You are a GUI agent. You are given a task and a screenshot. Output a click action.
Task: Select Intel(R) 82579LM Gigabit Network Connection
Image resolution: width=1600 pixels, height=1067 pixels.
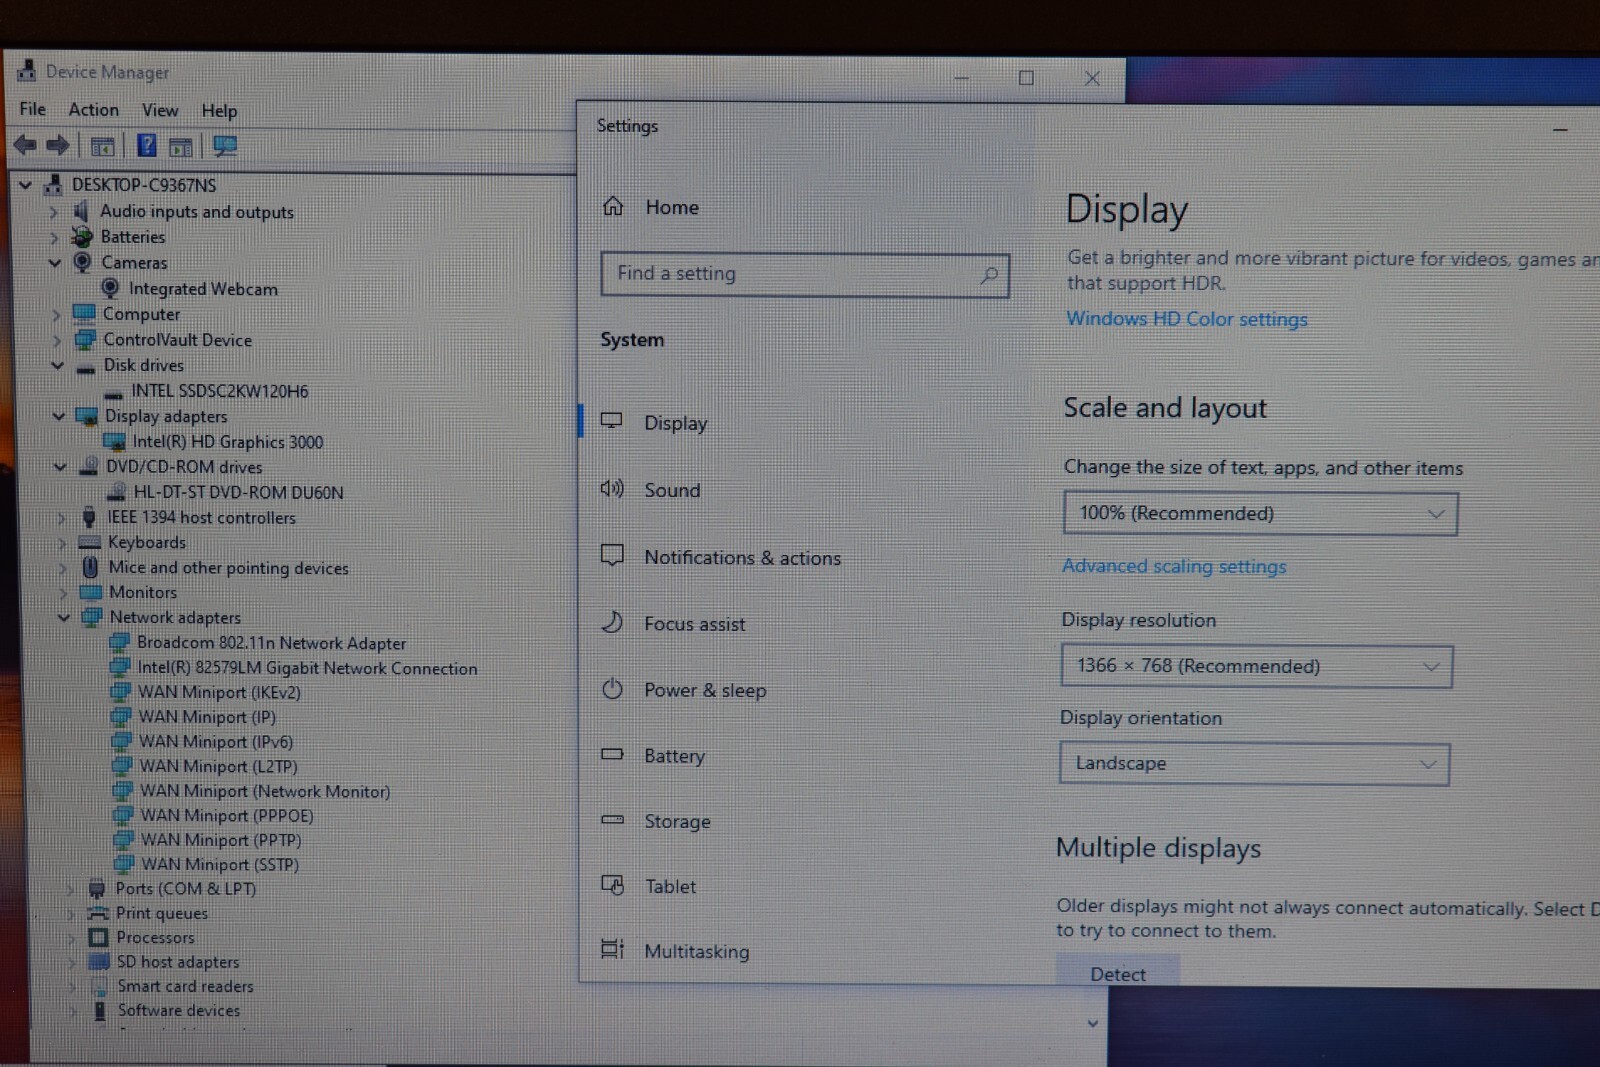(x=307, y=668)
